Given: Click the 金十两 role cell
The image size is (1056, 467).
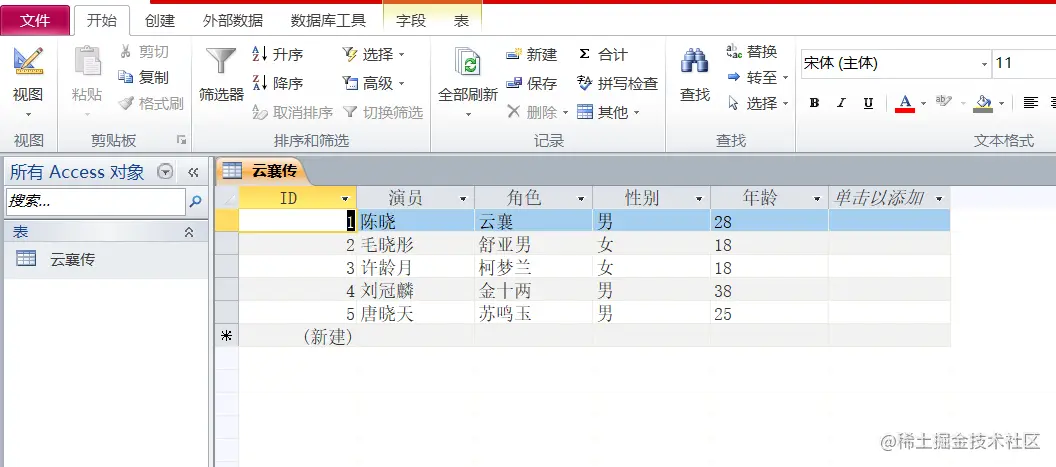Looking at the screenshot, I should pos(533,290).
